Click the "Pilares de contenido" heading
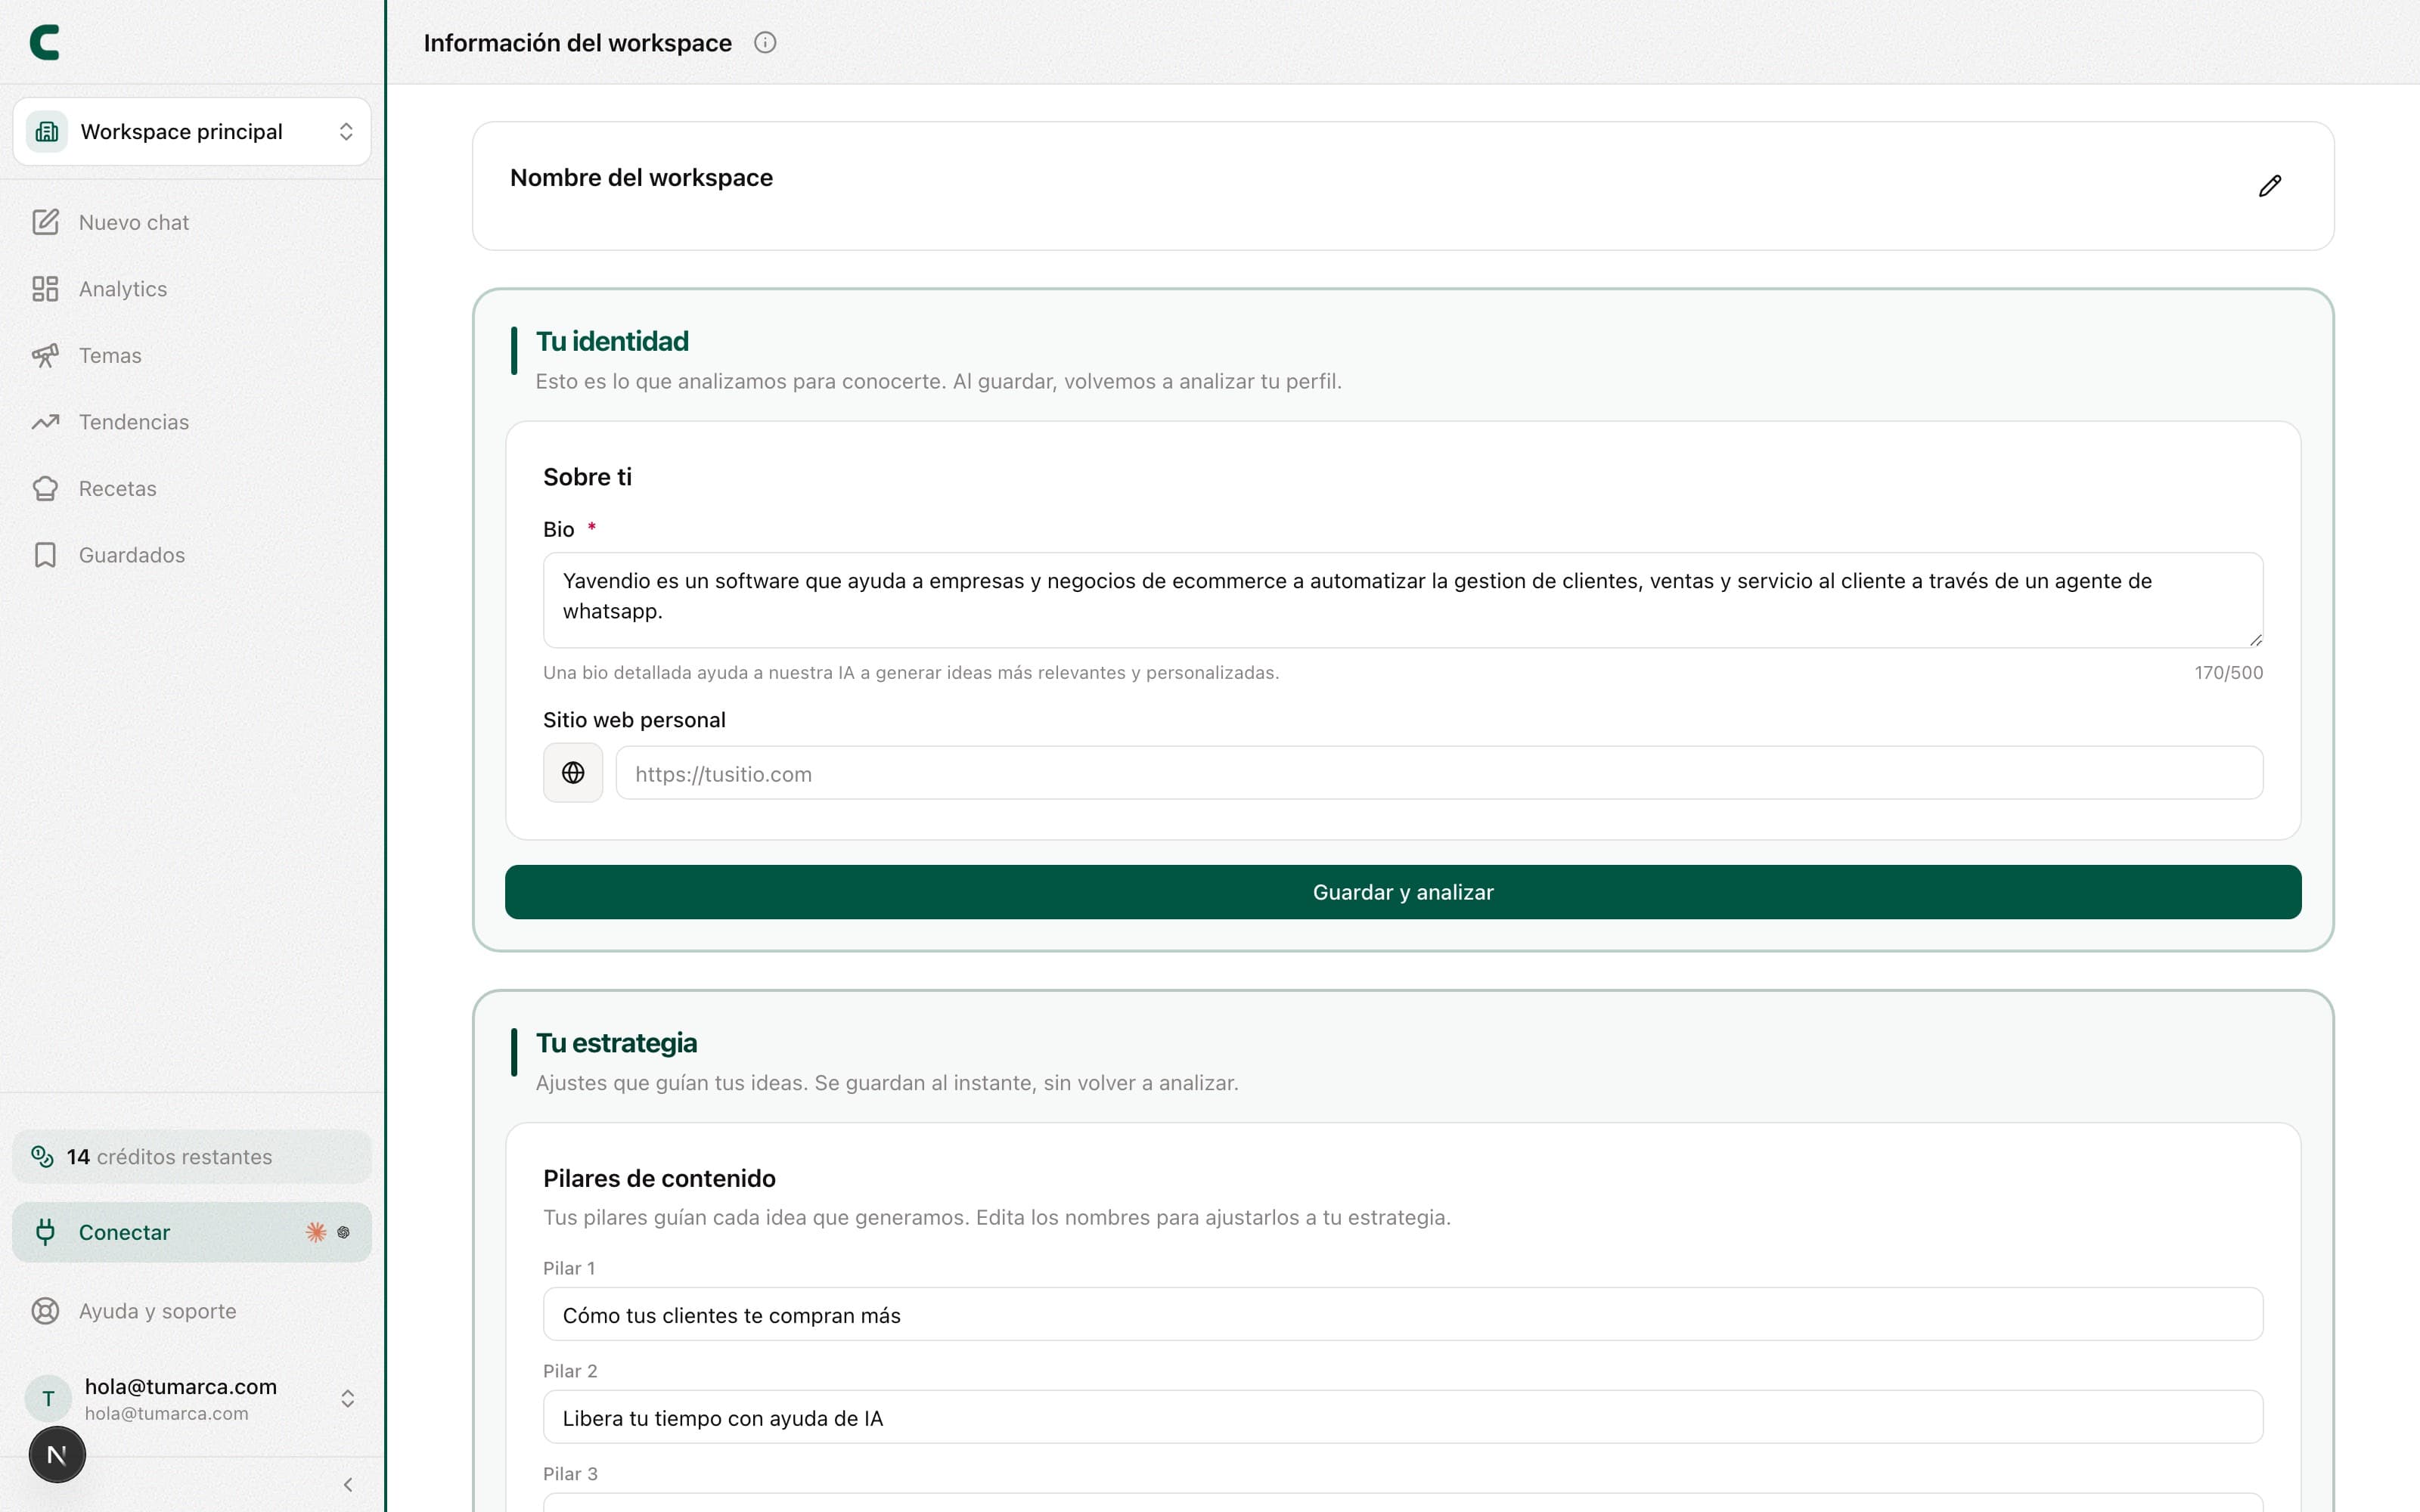The image size is (2420, 1512). tap(659, 1178)
